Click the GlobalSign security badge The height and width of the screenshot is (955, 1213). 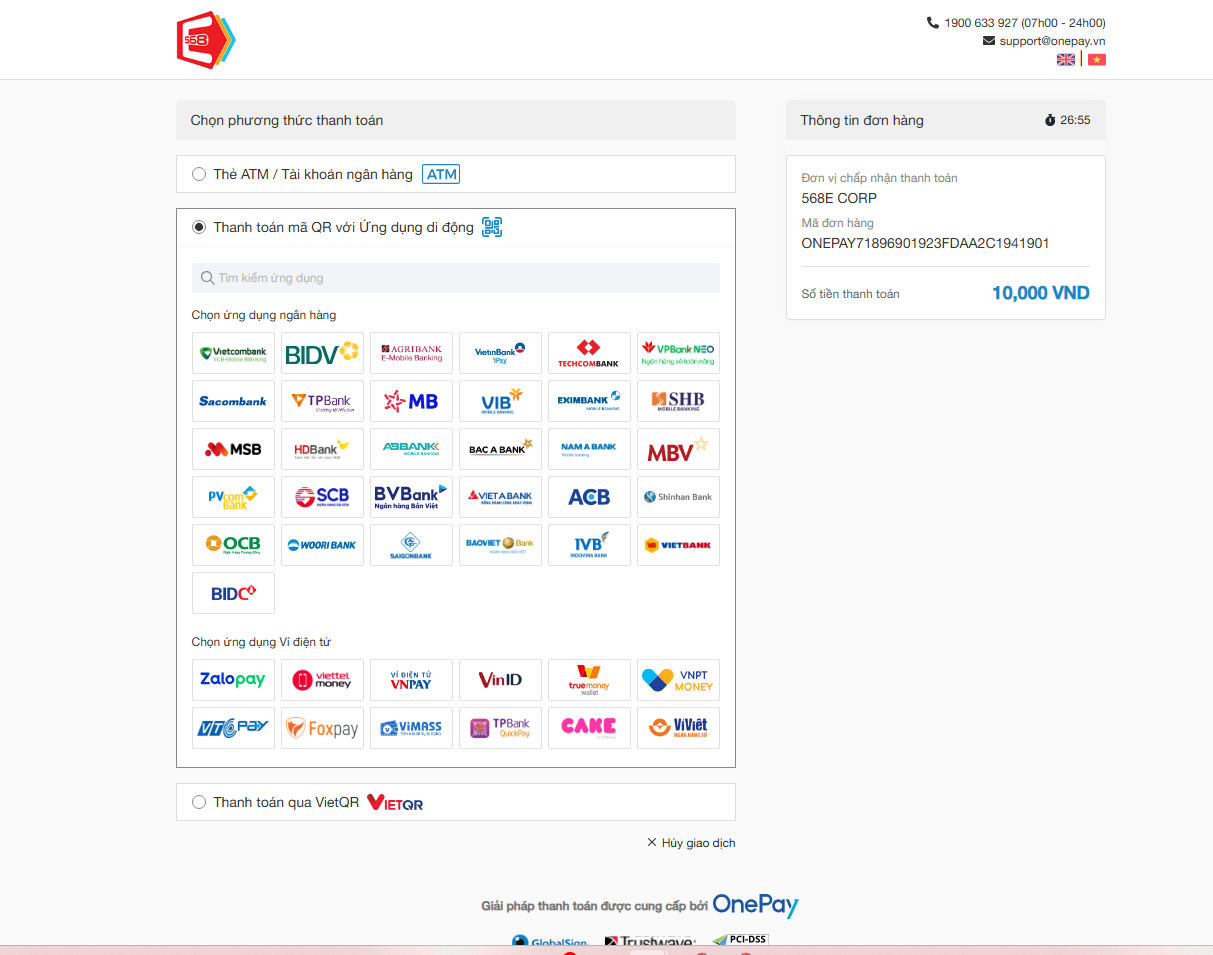549,942
